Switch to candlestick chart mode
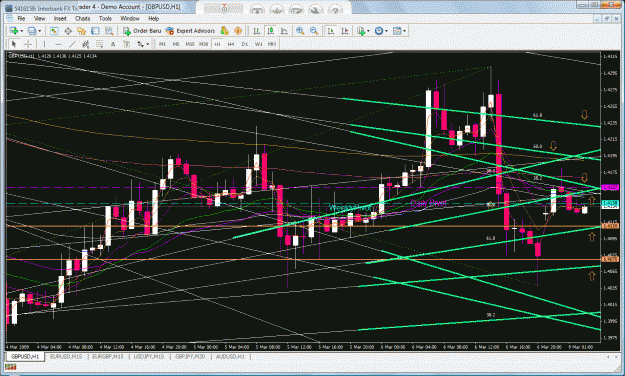The height and width of the screenshot is (376, 625). 270,31
